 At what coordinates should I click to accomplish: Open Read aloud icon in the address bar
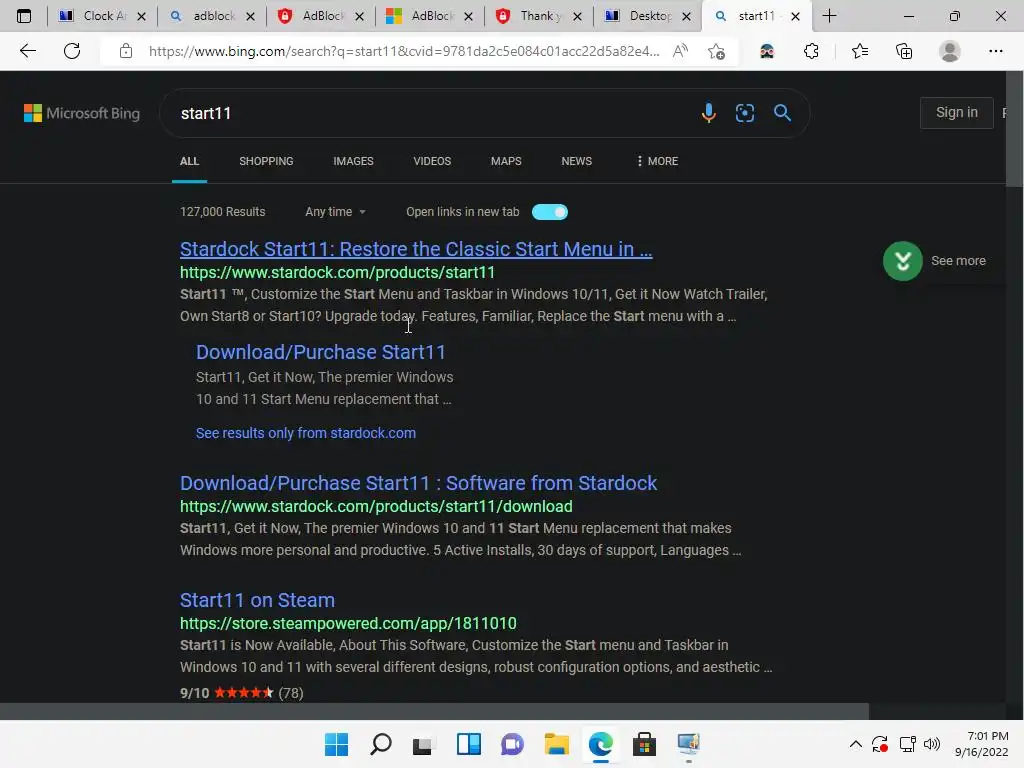pyautogui.click(x=680, y=51)
